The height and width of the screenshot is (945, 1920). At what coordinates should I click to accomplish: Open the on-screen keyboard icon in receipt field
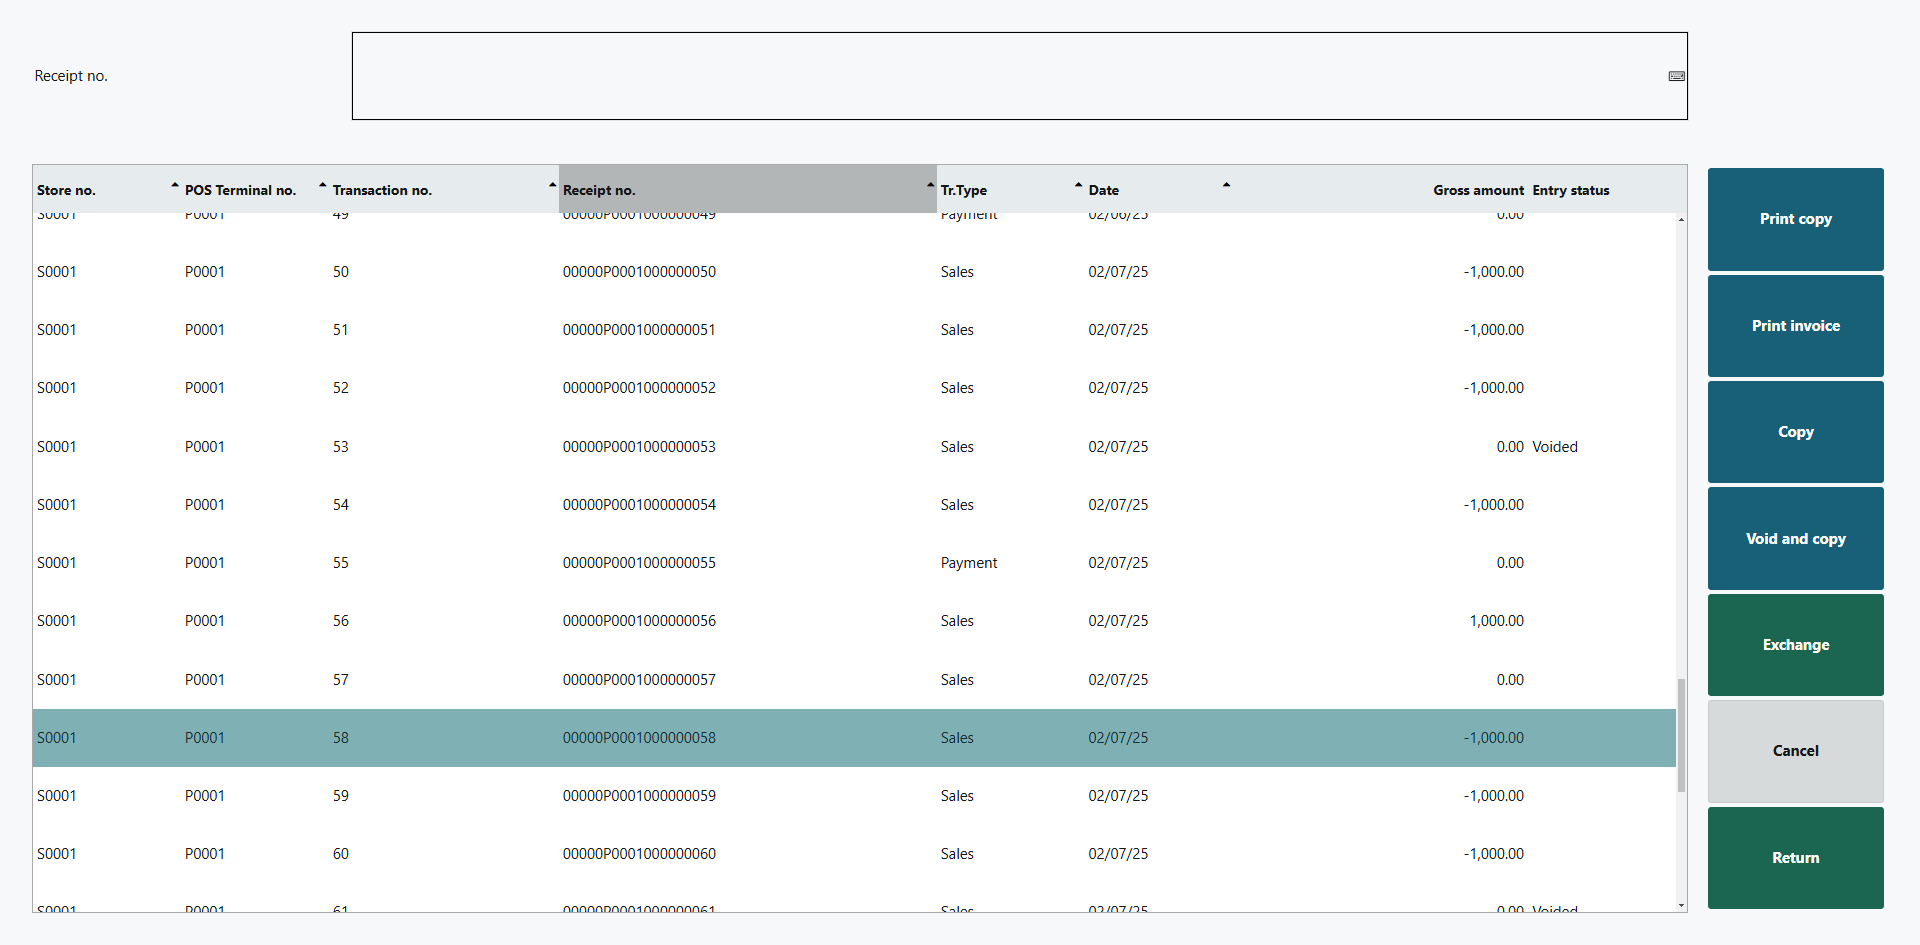coord(1676,76)
